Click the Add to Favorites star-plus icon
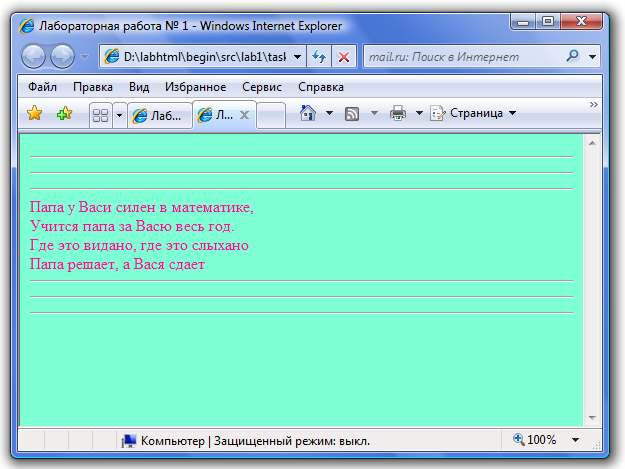 [x=64, y=114]
